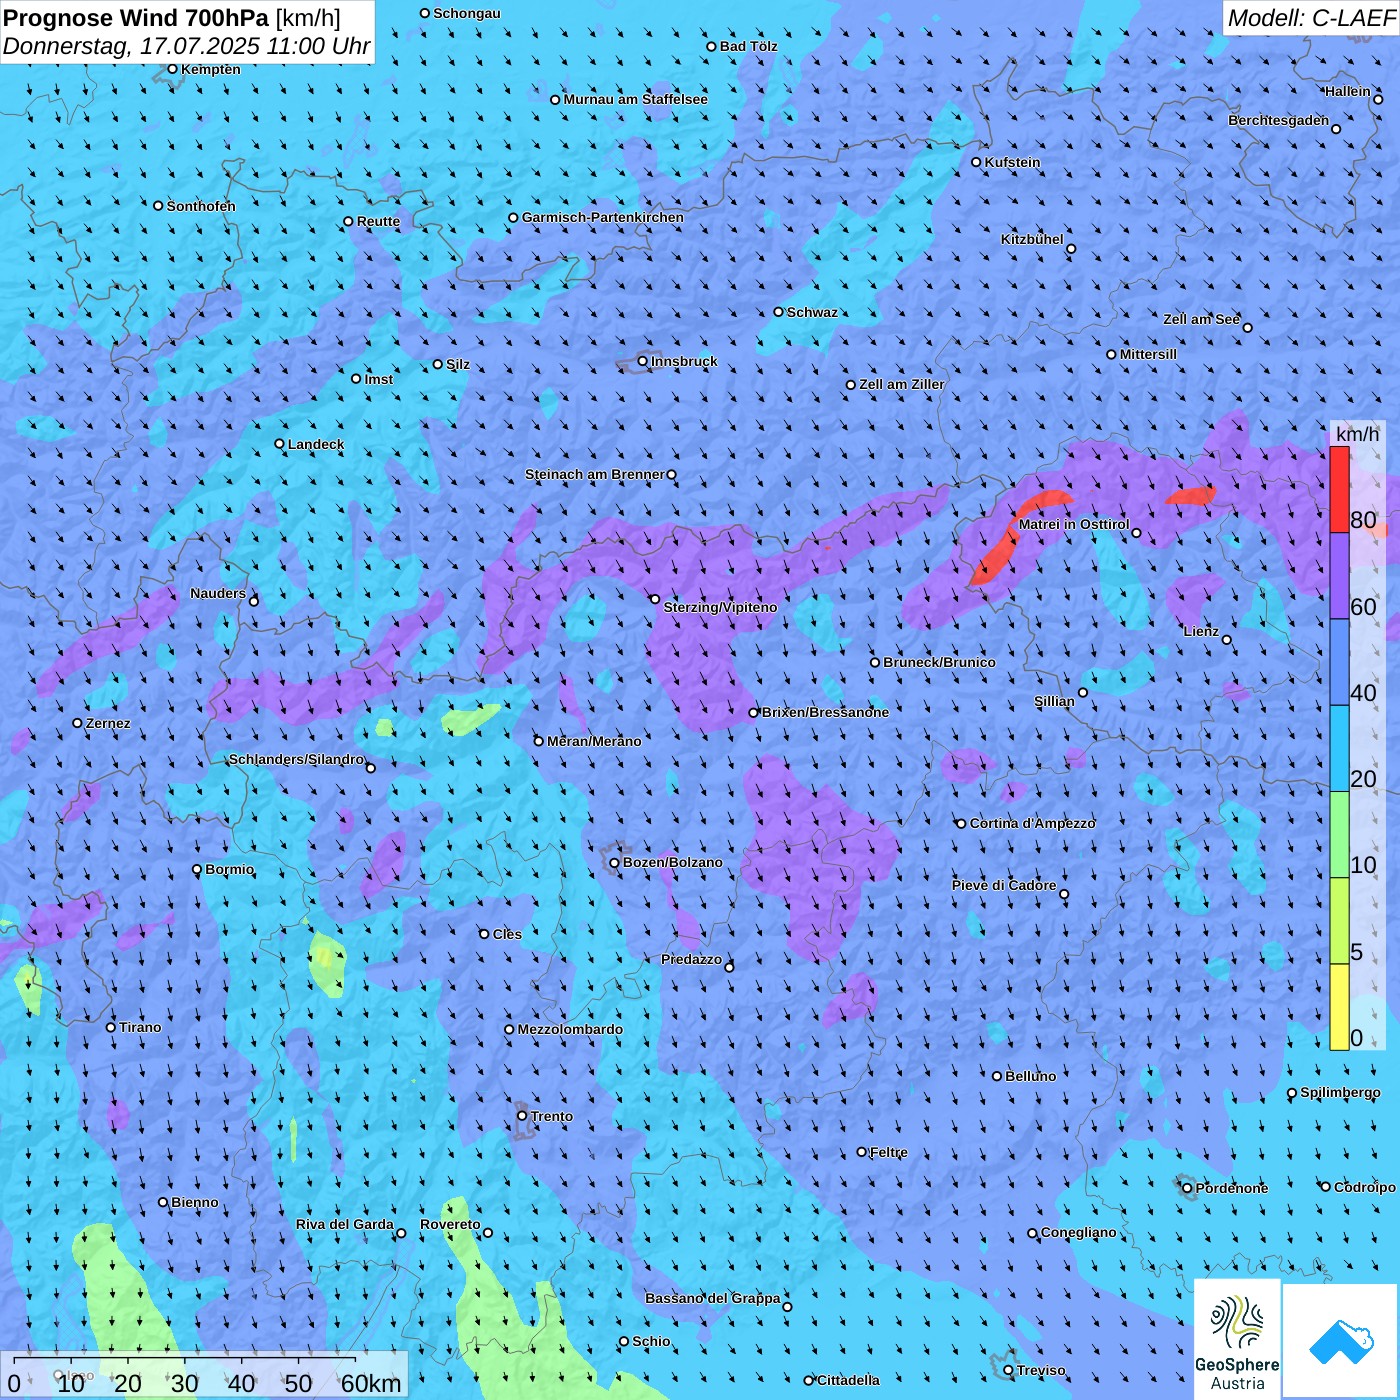The image size is (1400, 1400).
Task: Click the Cittadella city marker
Action: tap(809, 1380)
